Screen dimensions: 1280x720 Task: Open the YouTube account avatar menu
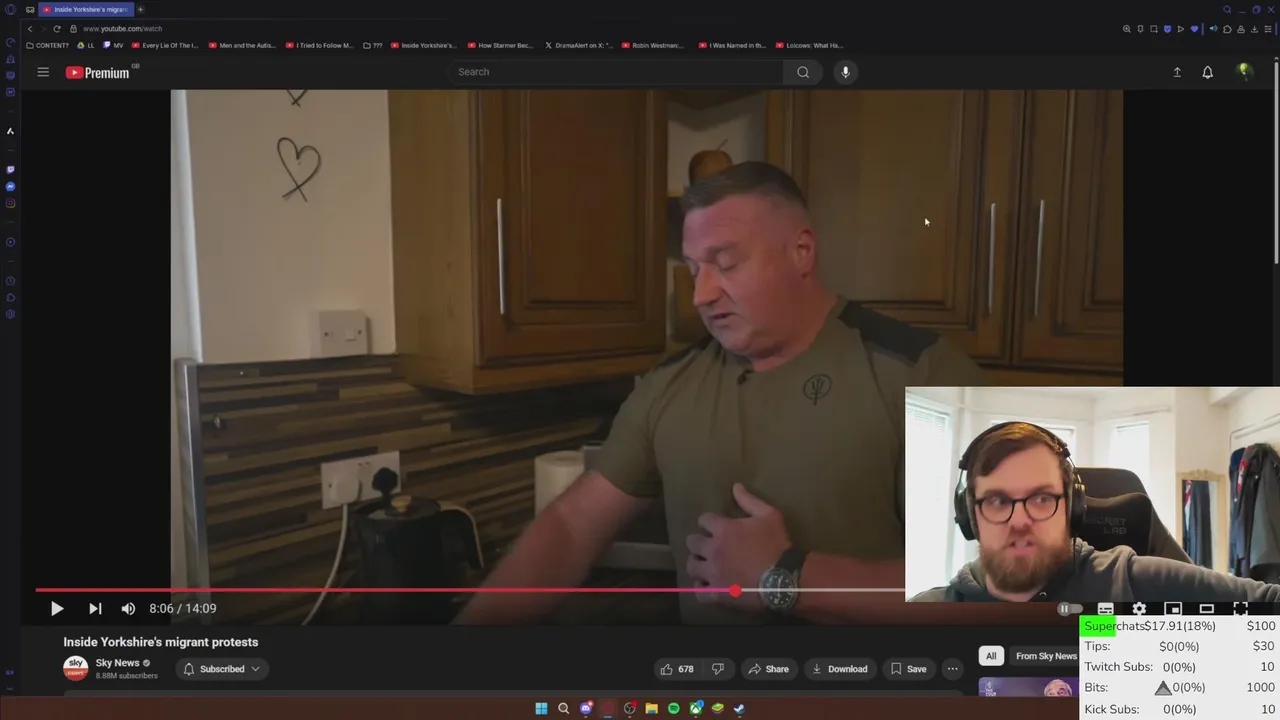point(1244,71)
